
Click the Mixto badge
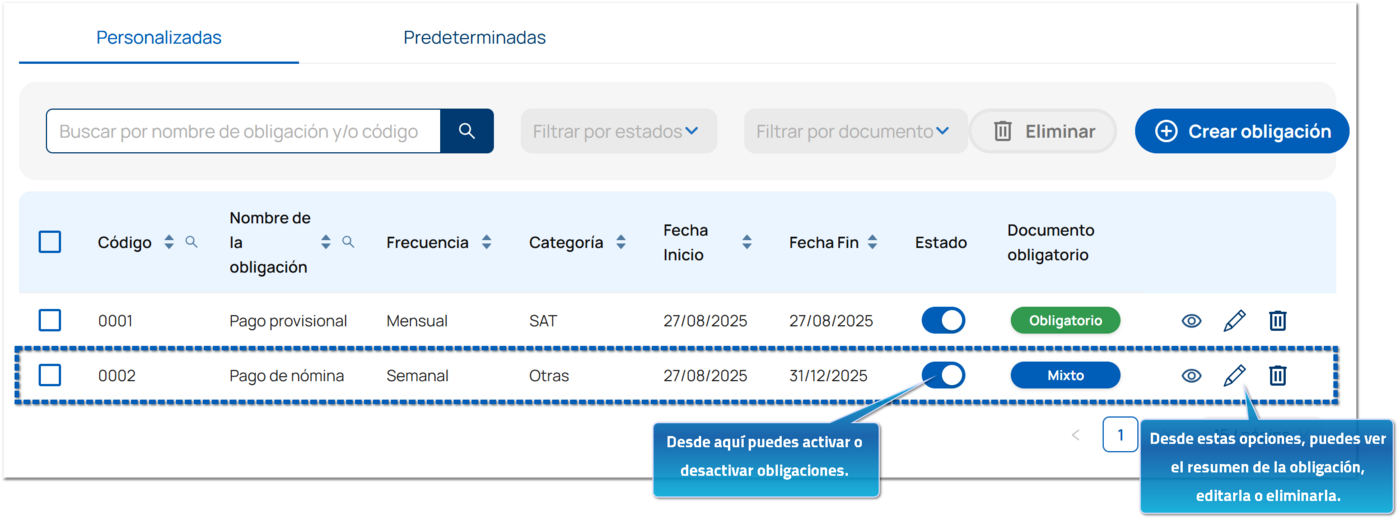click(x=1065, y=375)
